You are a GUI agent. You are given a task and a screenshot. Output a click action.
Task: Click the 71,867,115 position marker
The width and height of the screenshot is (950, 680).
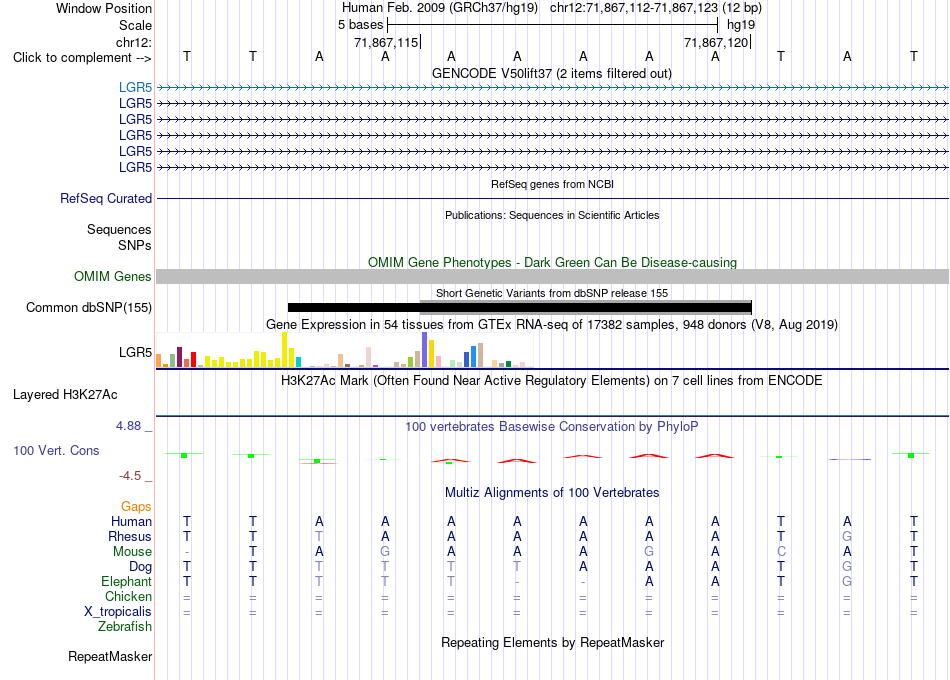pos(387,42)
